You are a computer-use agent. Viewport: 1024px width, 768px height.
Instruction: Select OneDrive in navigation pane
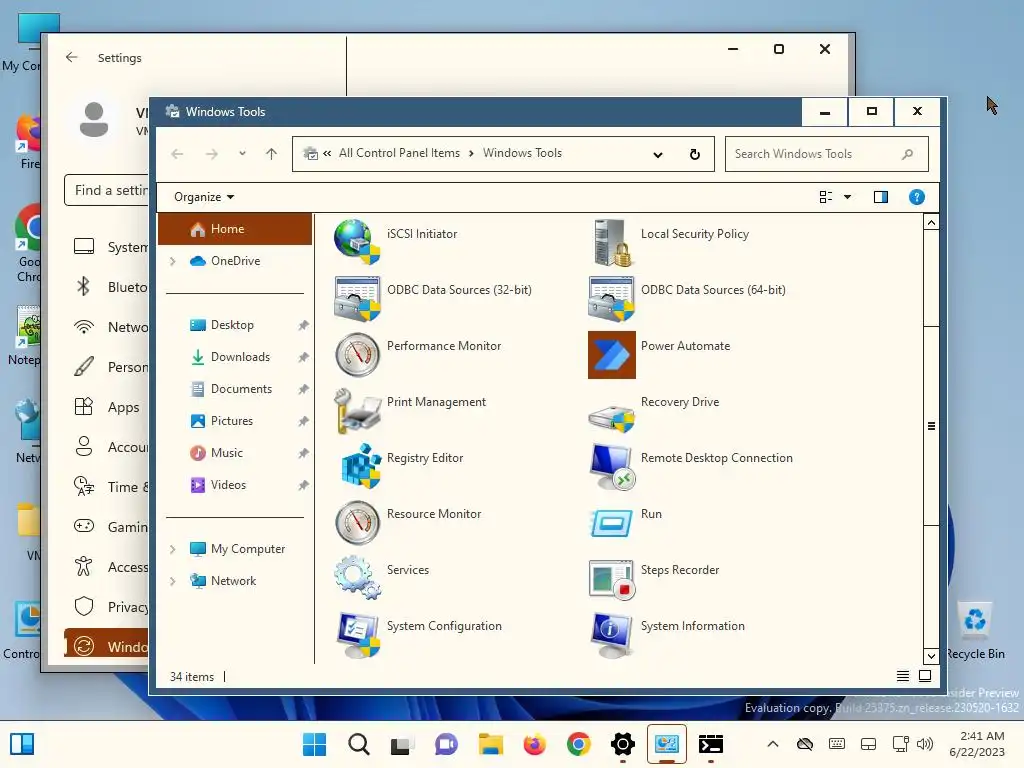[236, 261]
